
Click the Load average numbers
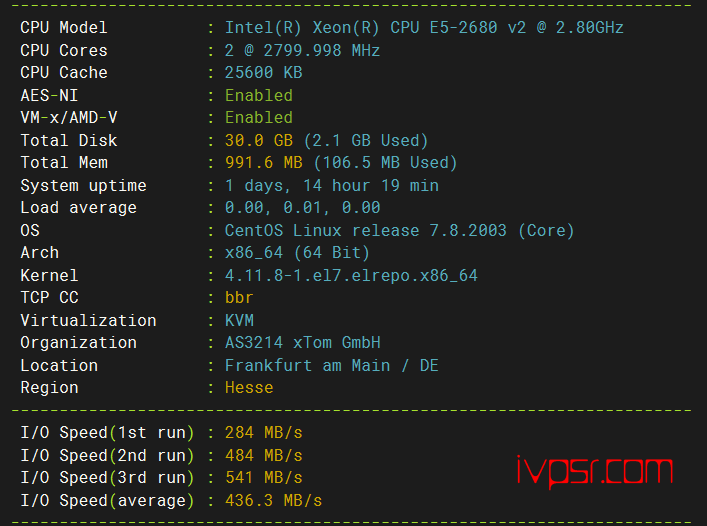302,208
